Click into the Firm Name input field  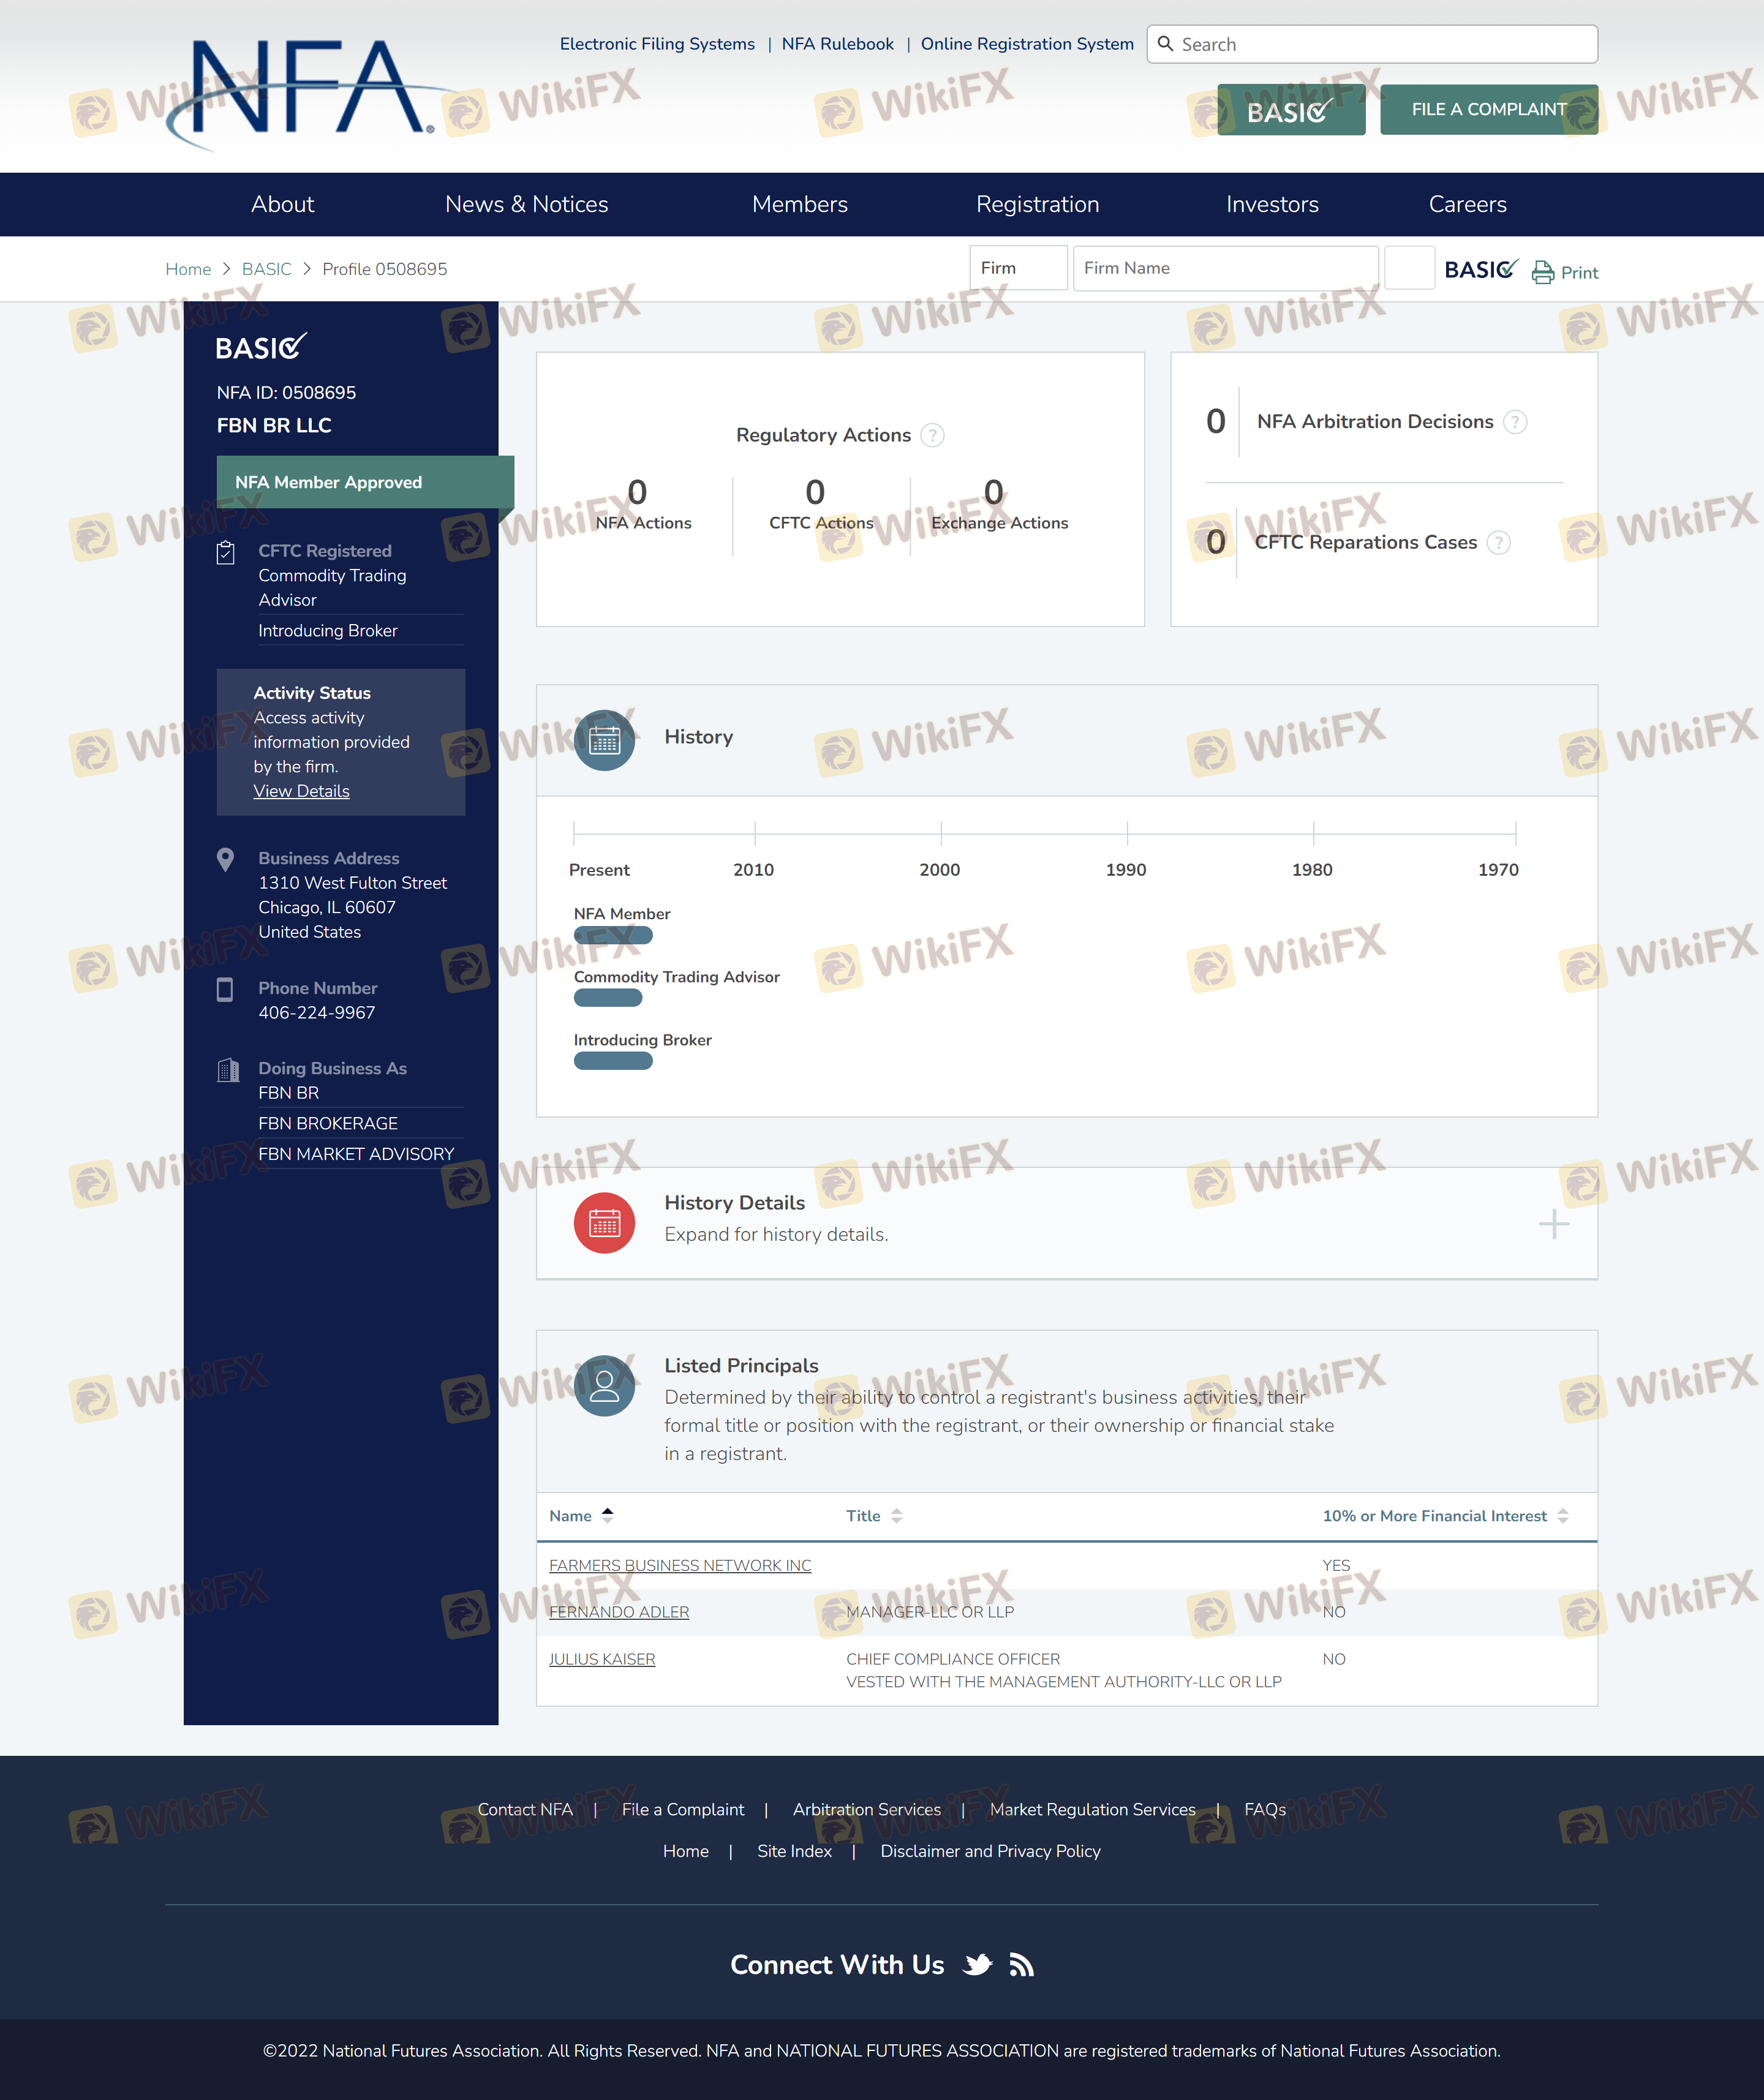tap(1224, 268)
